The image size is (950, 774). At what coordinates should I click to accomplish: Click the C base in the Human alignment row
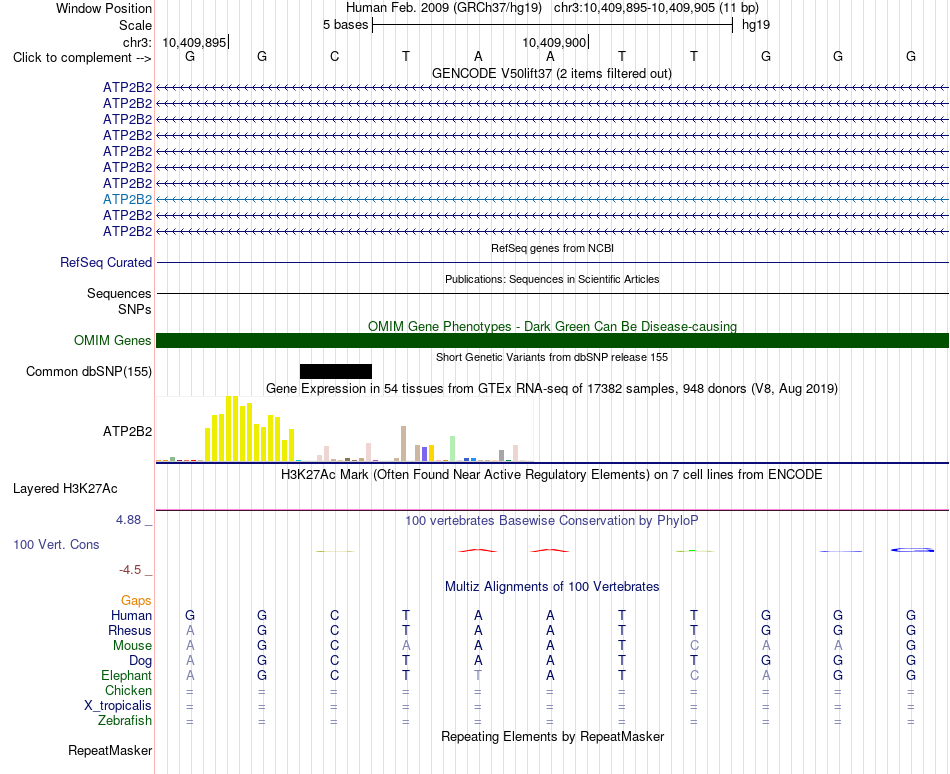[x=334, y=615]
